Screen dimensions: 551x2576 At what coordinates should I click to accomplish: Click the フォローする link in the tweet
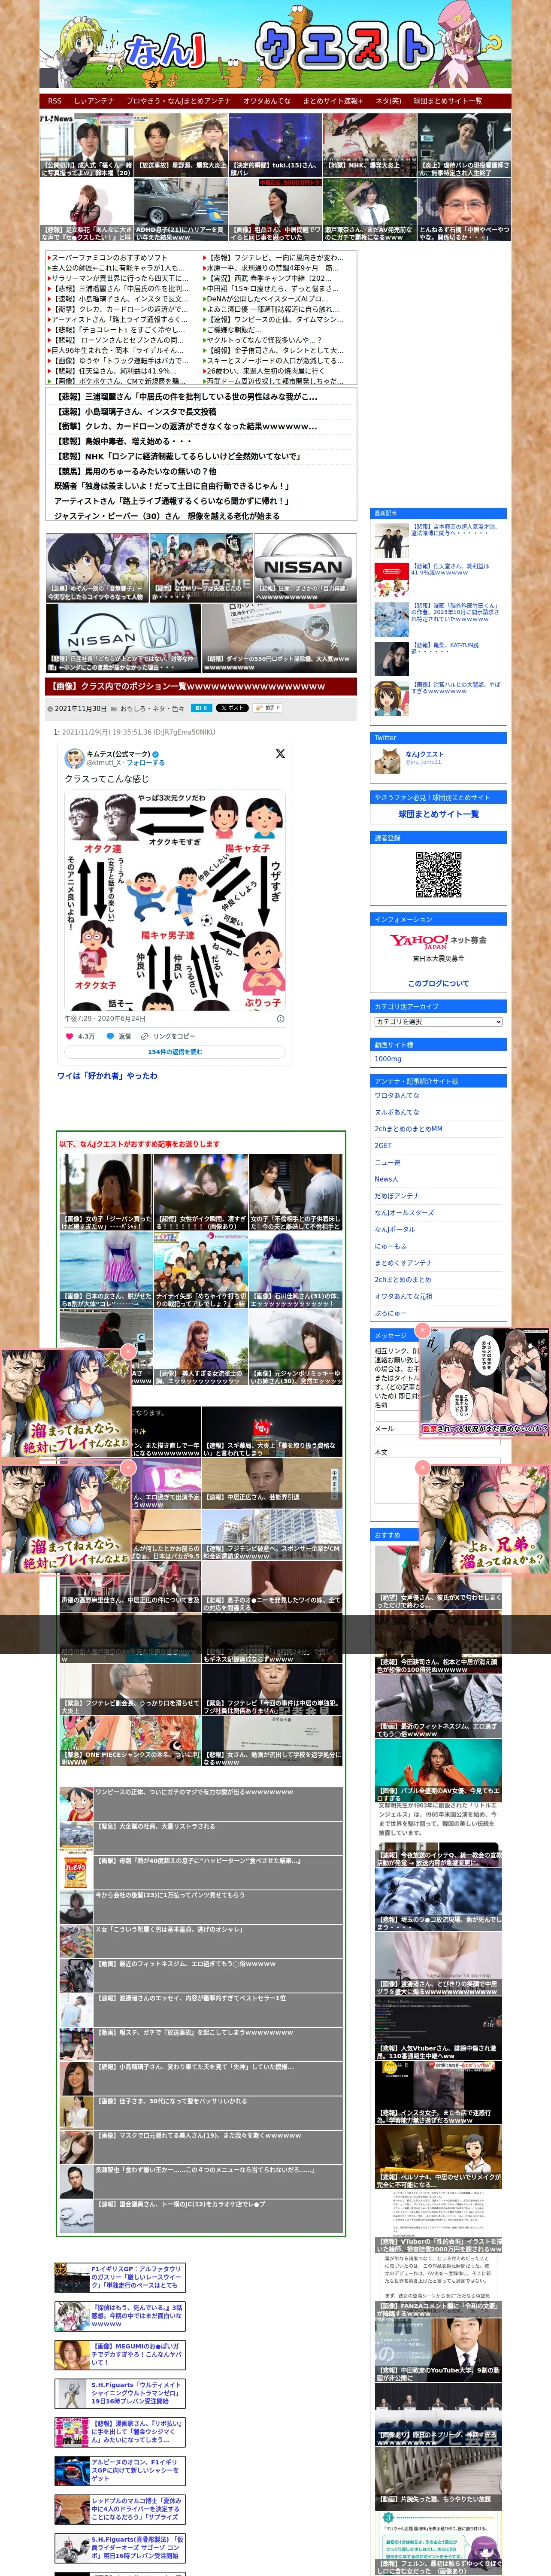coord(145,763)
